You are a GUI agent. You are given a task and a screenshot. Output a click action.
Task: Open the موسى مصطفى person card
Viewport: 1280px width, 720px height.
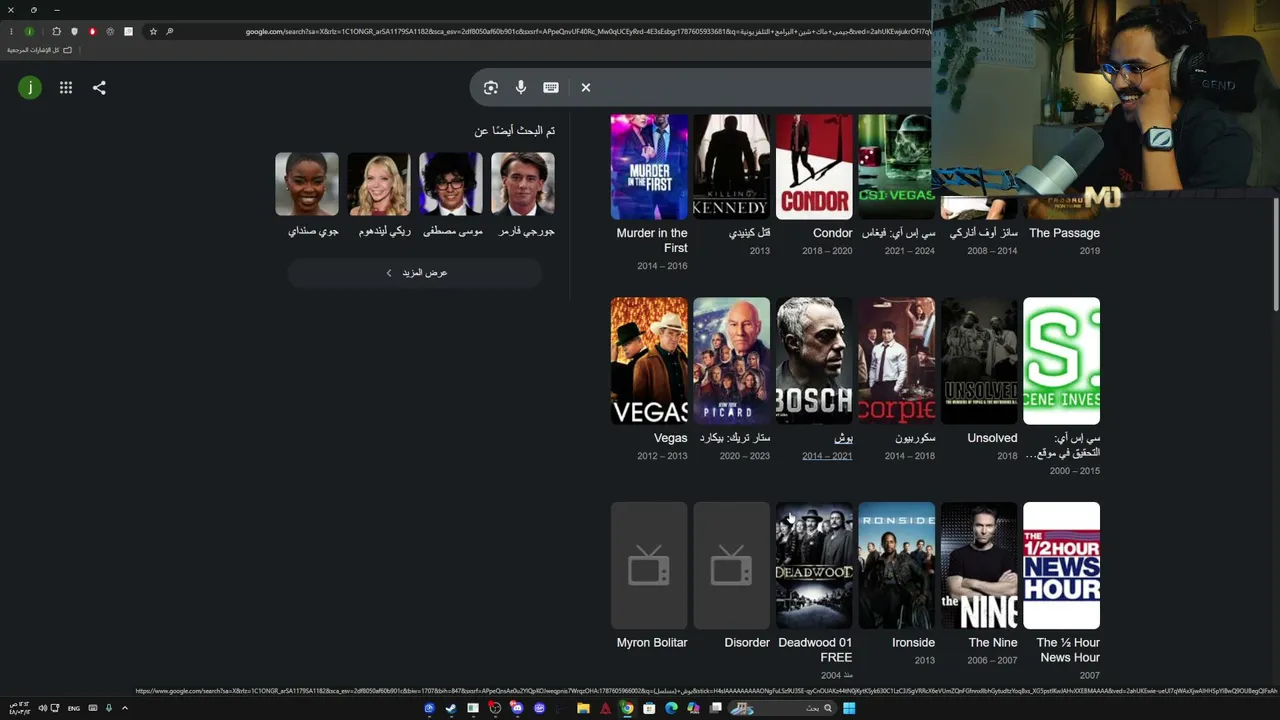(451, 196)
